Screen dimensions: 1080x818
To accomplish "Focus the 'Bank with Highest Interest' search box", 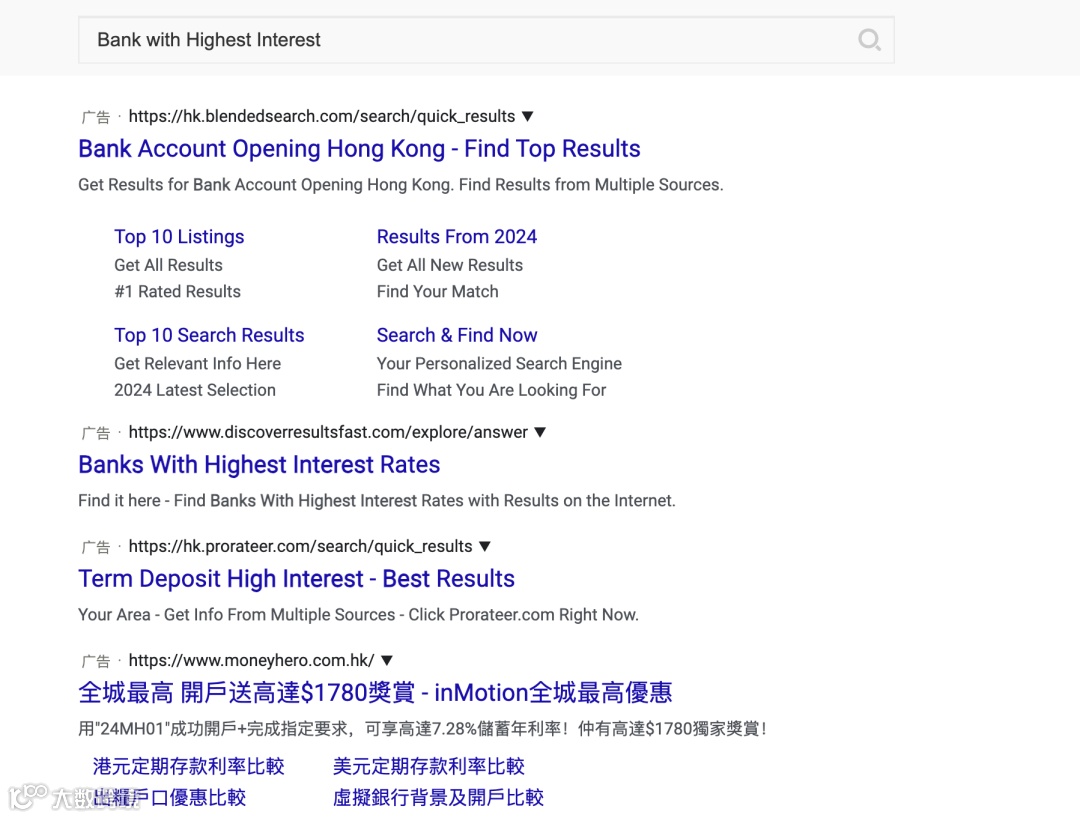I will (486, 40).
